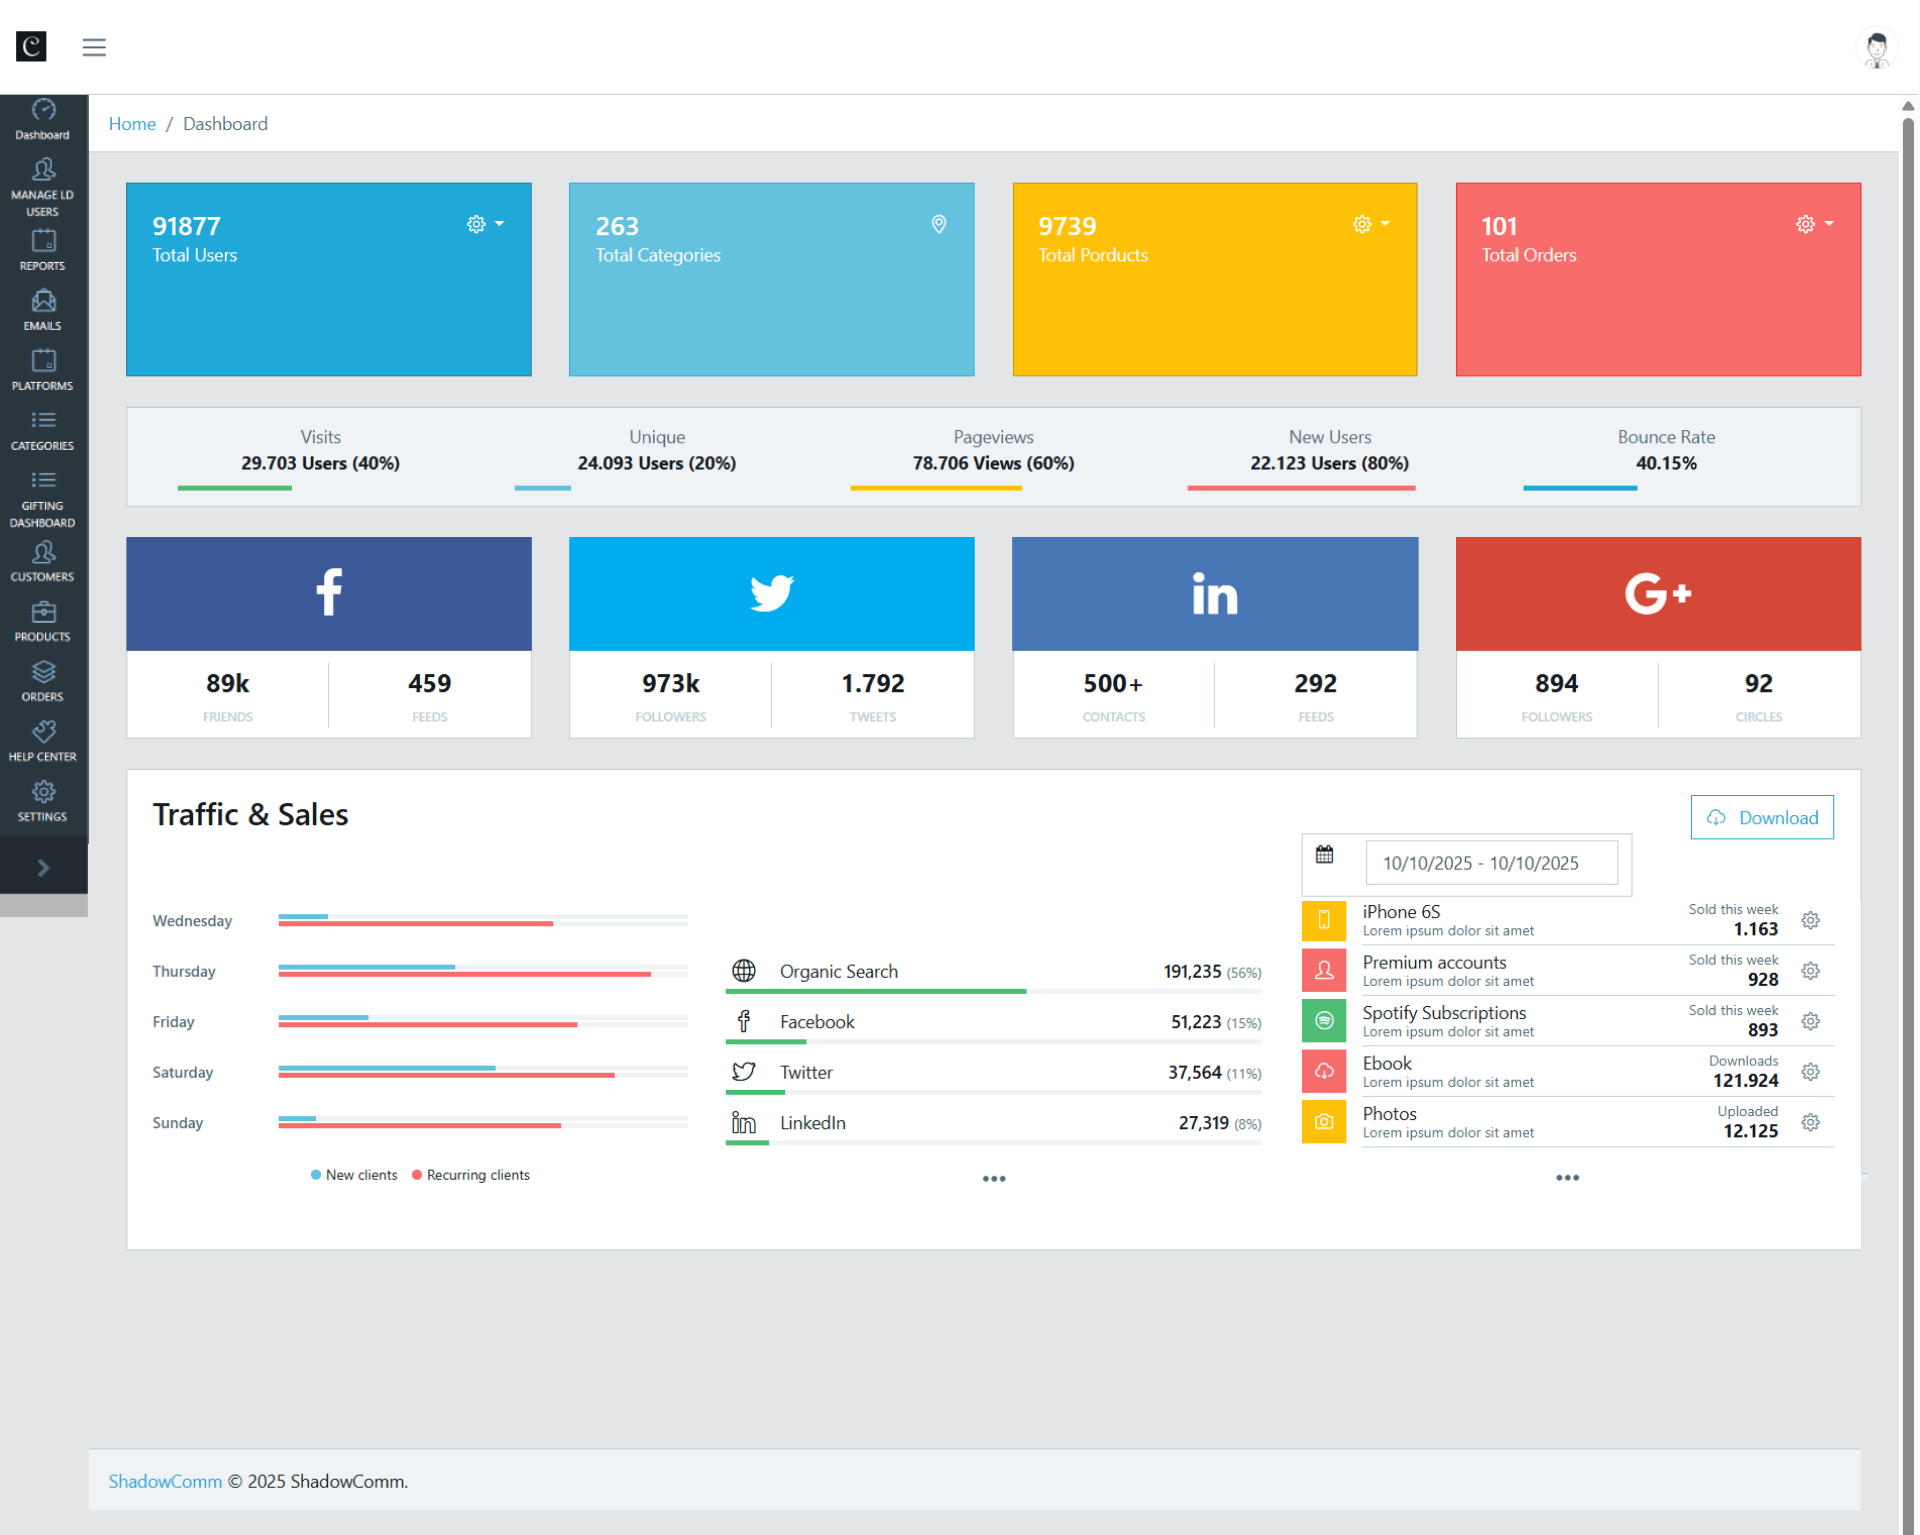Go to Gifting Dashboard in sidebar
Image resolution: width=1920 pixels, height=1535 pixels.
pyautogui.click(x=43, y=499)
